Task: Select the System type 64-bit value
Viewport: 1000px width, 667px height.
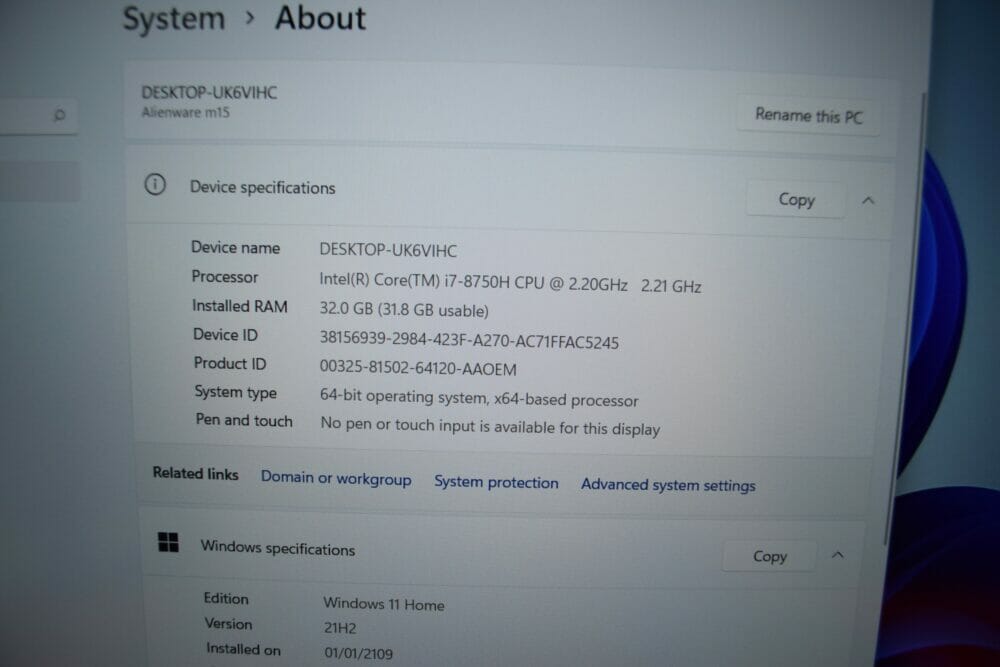Action: click(479, 398)
